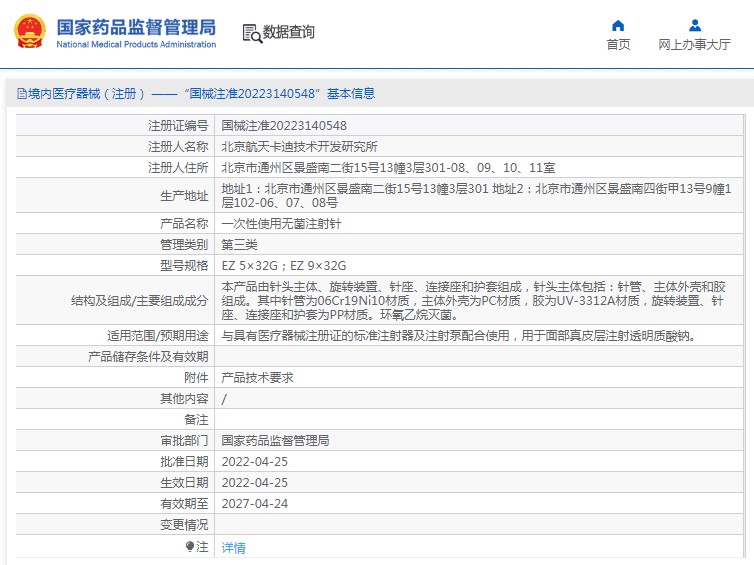Click the 结构及组成/主要组成成分 label
This screenshot has height=565, width=754.
coord(139,301)
